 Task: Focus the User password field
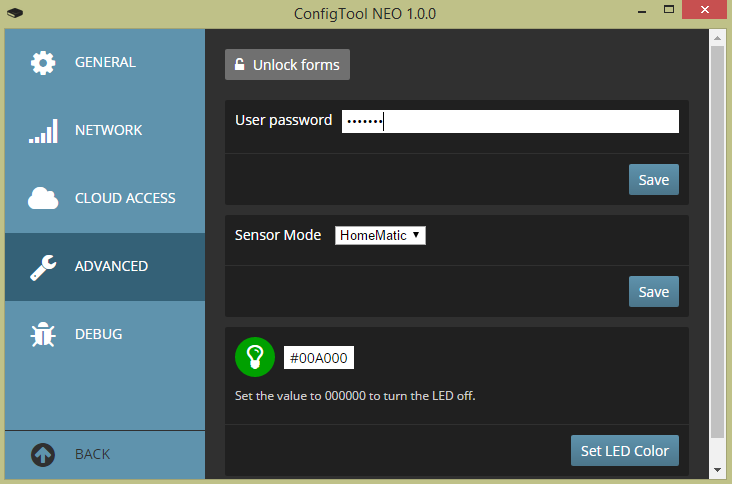point(510,121)
